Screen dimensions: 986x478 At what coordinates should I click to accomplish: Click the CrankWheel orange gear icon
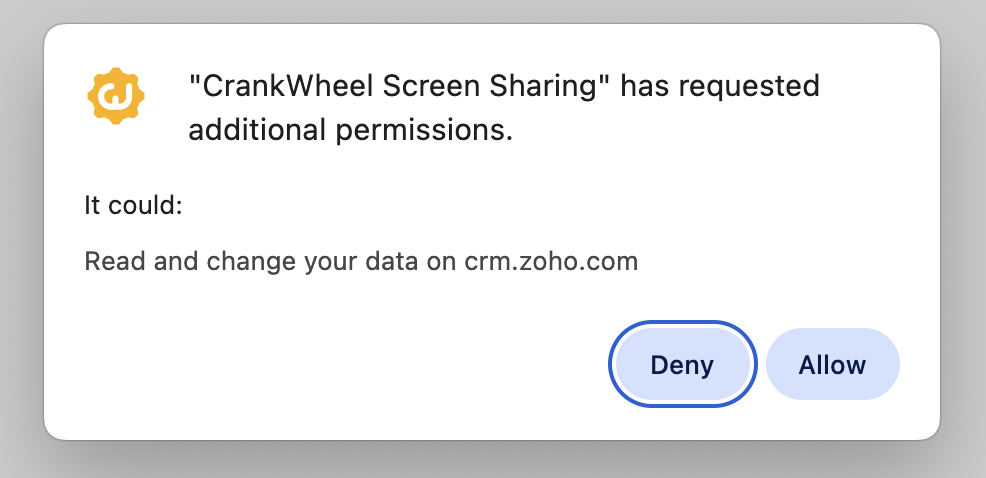[x=117, y=97]
